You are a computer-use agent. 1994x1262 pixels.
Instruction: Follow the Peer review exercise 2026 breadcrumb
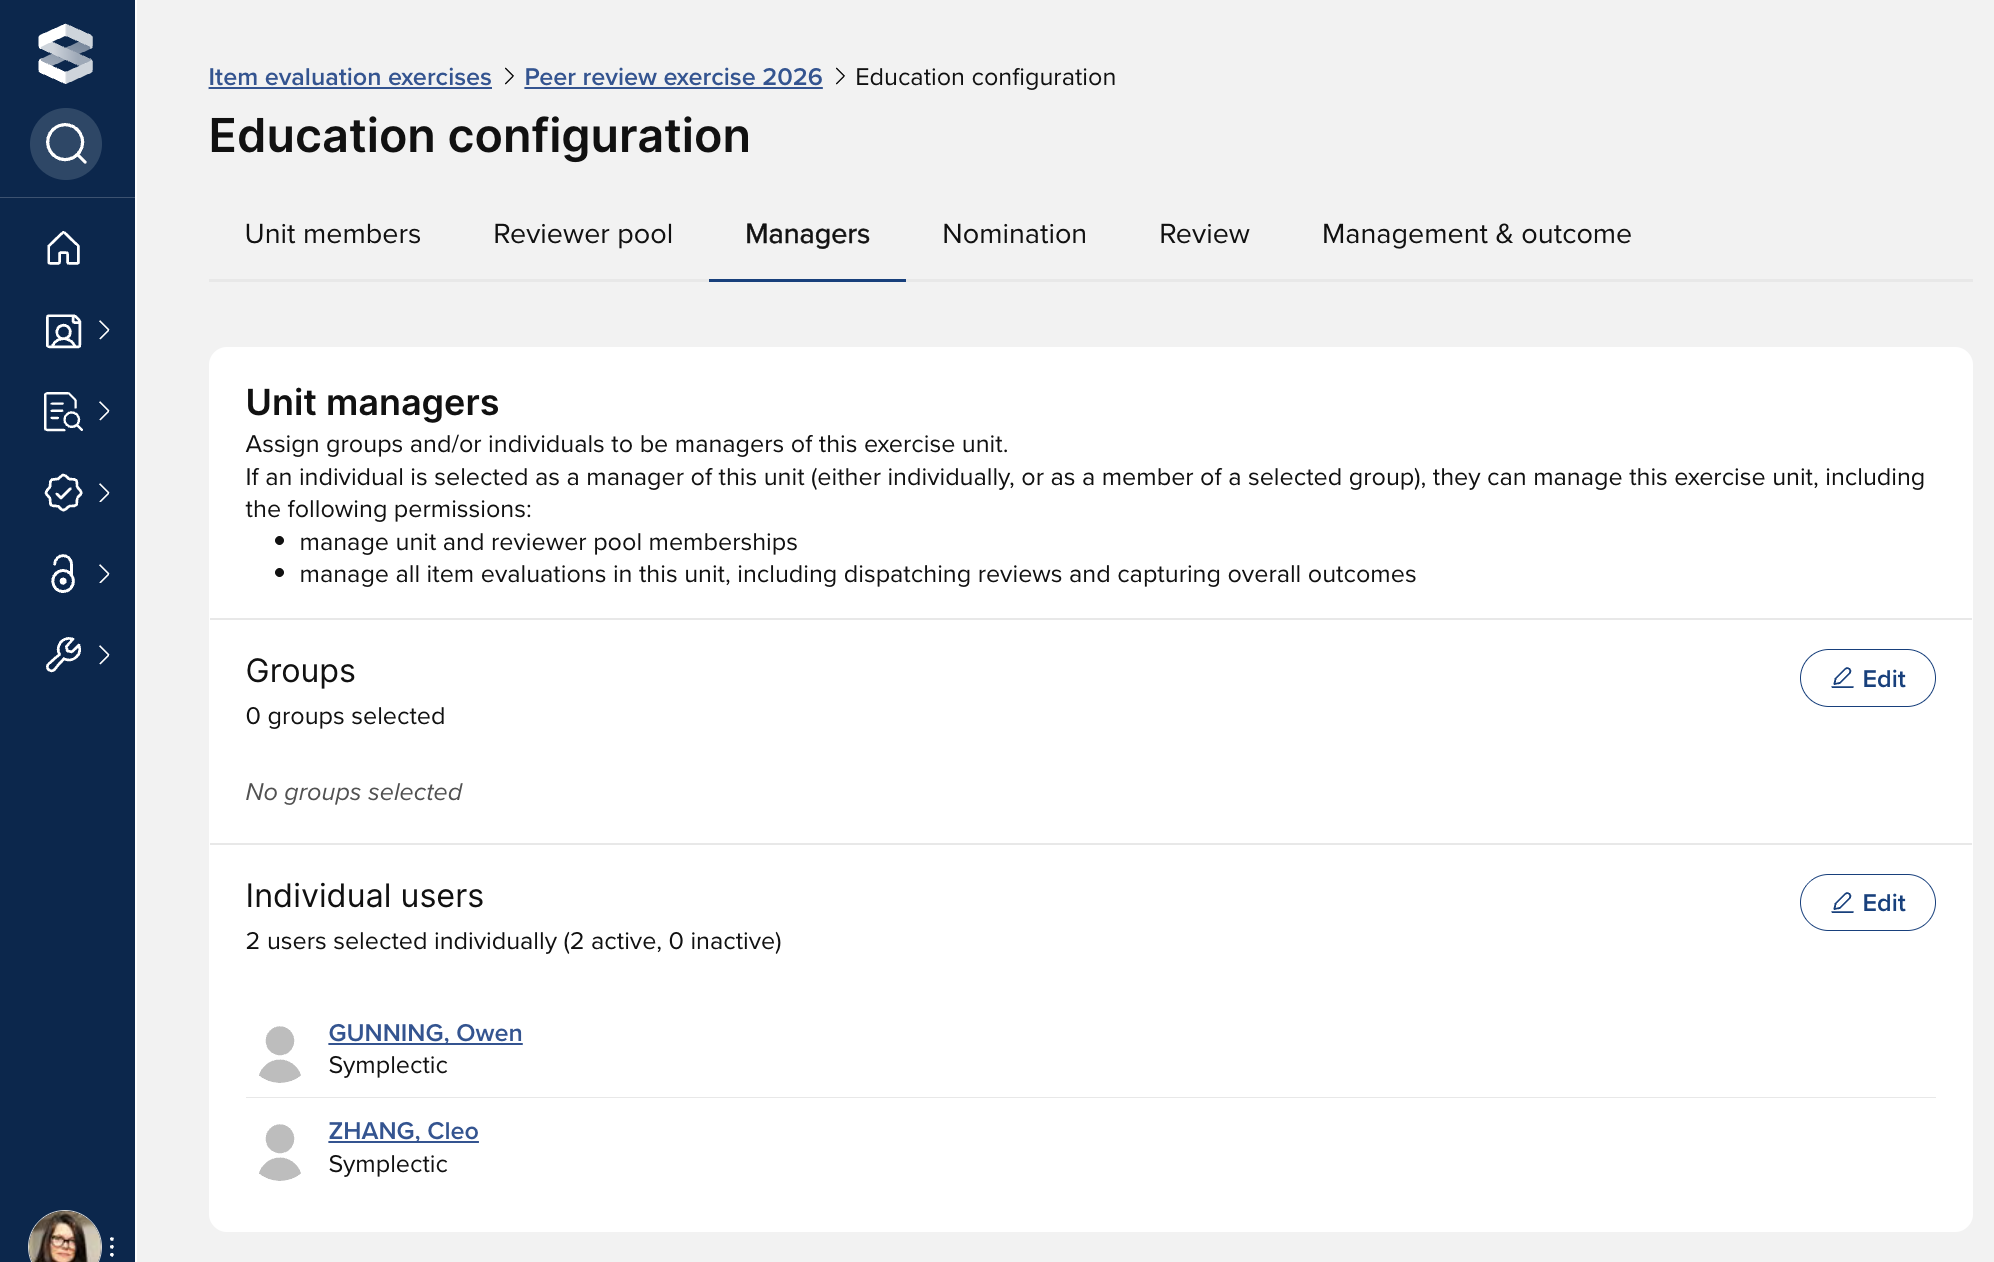(673, 77)
